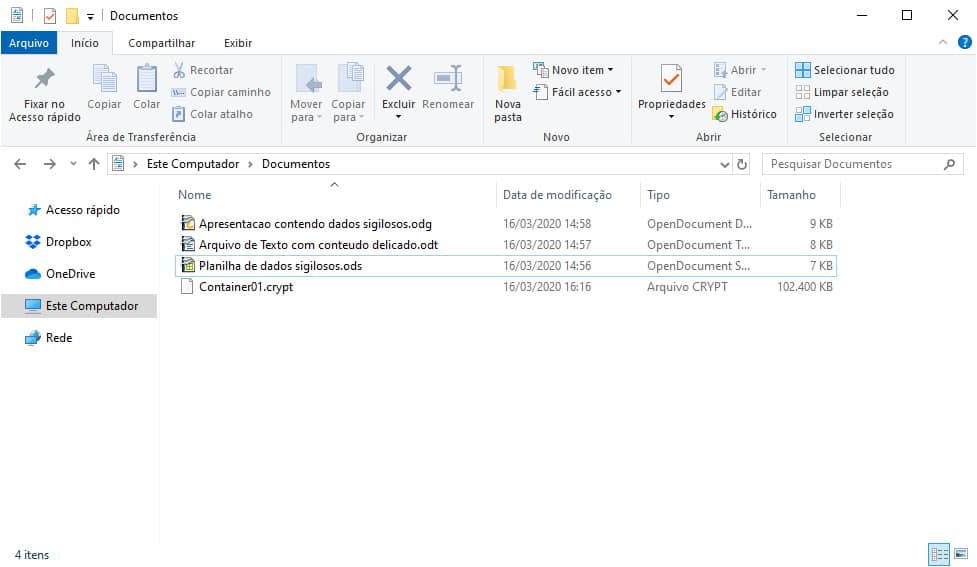This screenshot has height=567, width=977.
Task: Click Documentos in address bar breadcrumb
Action: pos(296,164)
